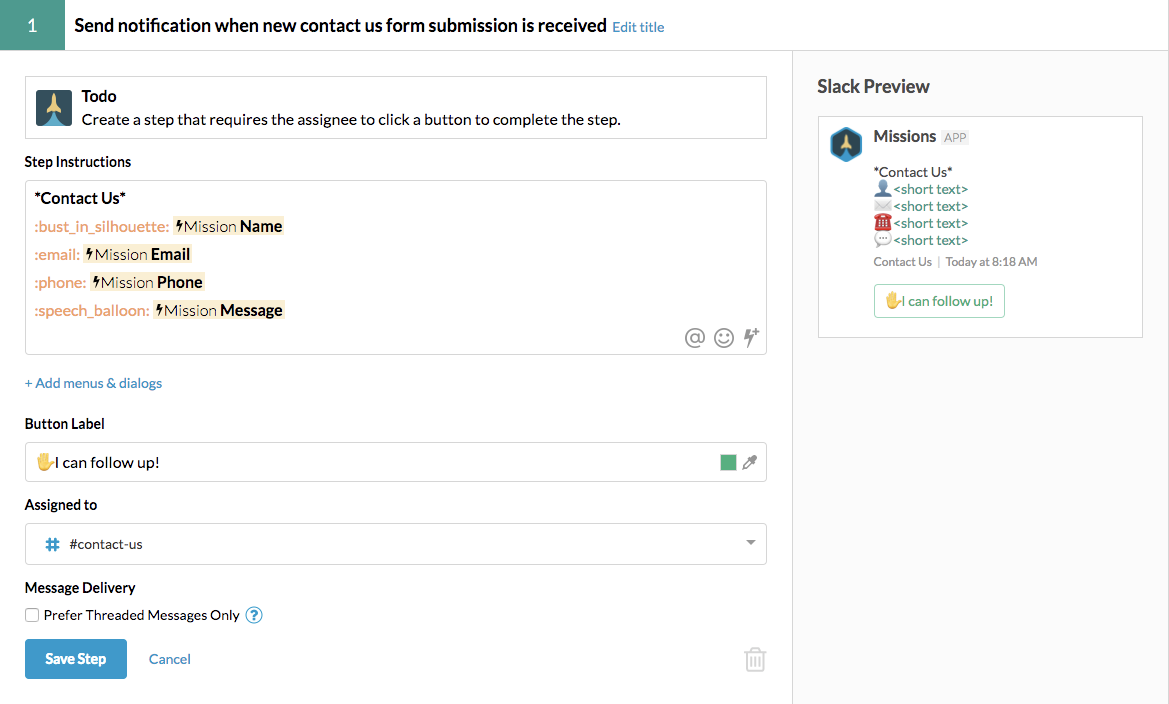This screenshot has height=704, width=1169.
Task: Click the Save Step button
Action: (x=76, y=659)
